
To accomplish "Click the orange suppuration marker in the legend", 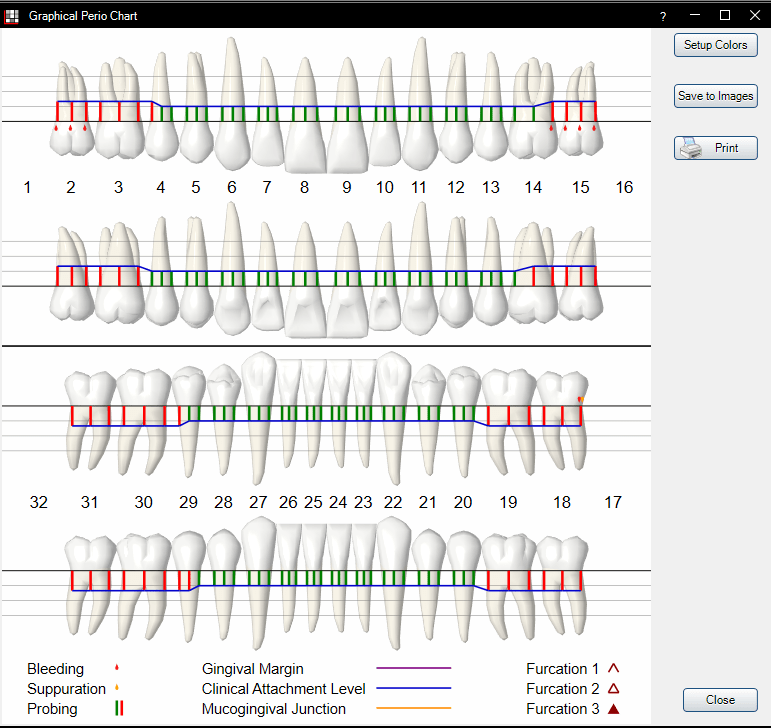I will tap(117, 688).
